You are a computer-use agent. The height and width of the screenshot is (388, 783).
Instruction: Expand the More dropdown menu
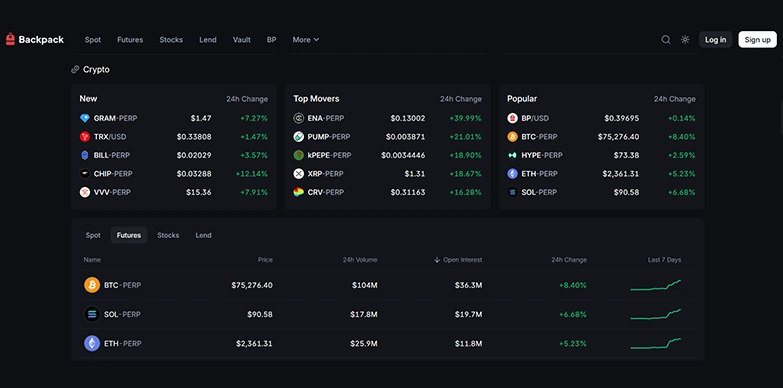point(306,39)
